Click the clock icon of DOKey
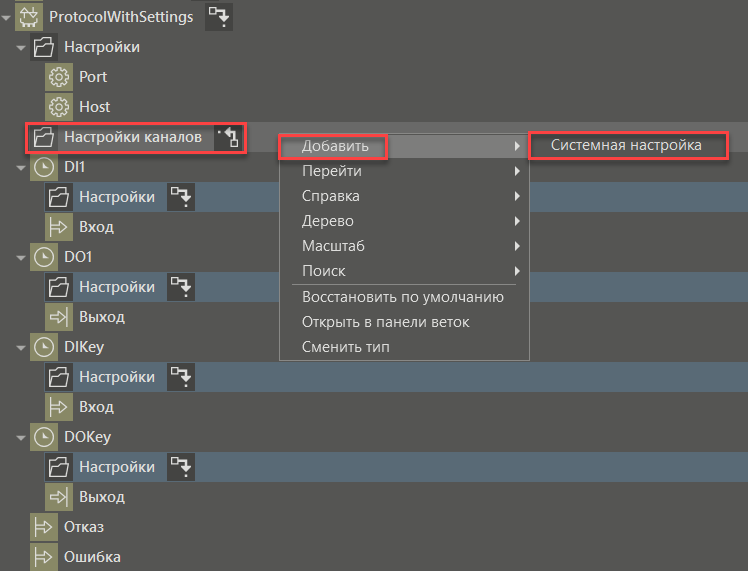 44,437
